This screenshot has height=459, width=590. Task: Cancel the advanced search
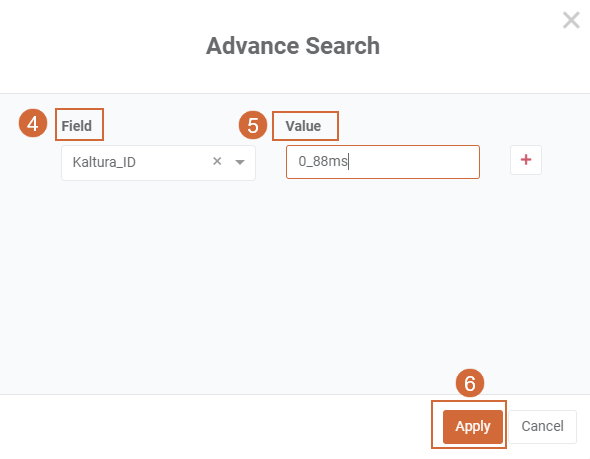coord(542,427)
